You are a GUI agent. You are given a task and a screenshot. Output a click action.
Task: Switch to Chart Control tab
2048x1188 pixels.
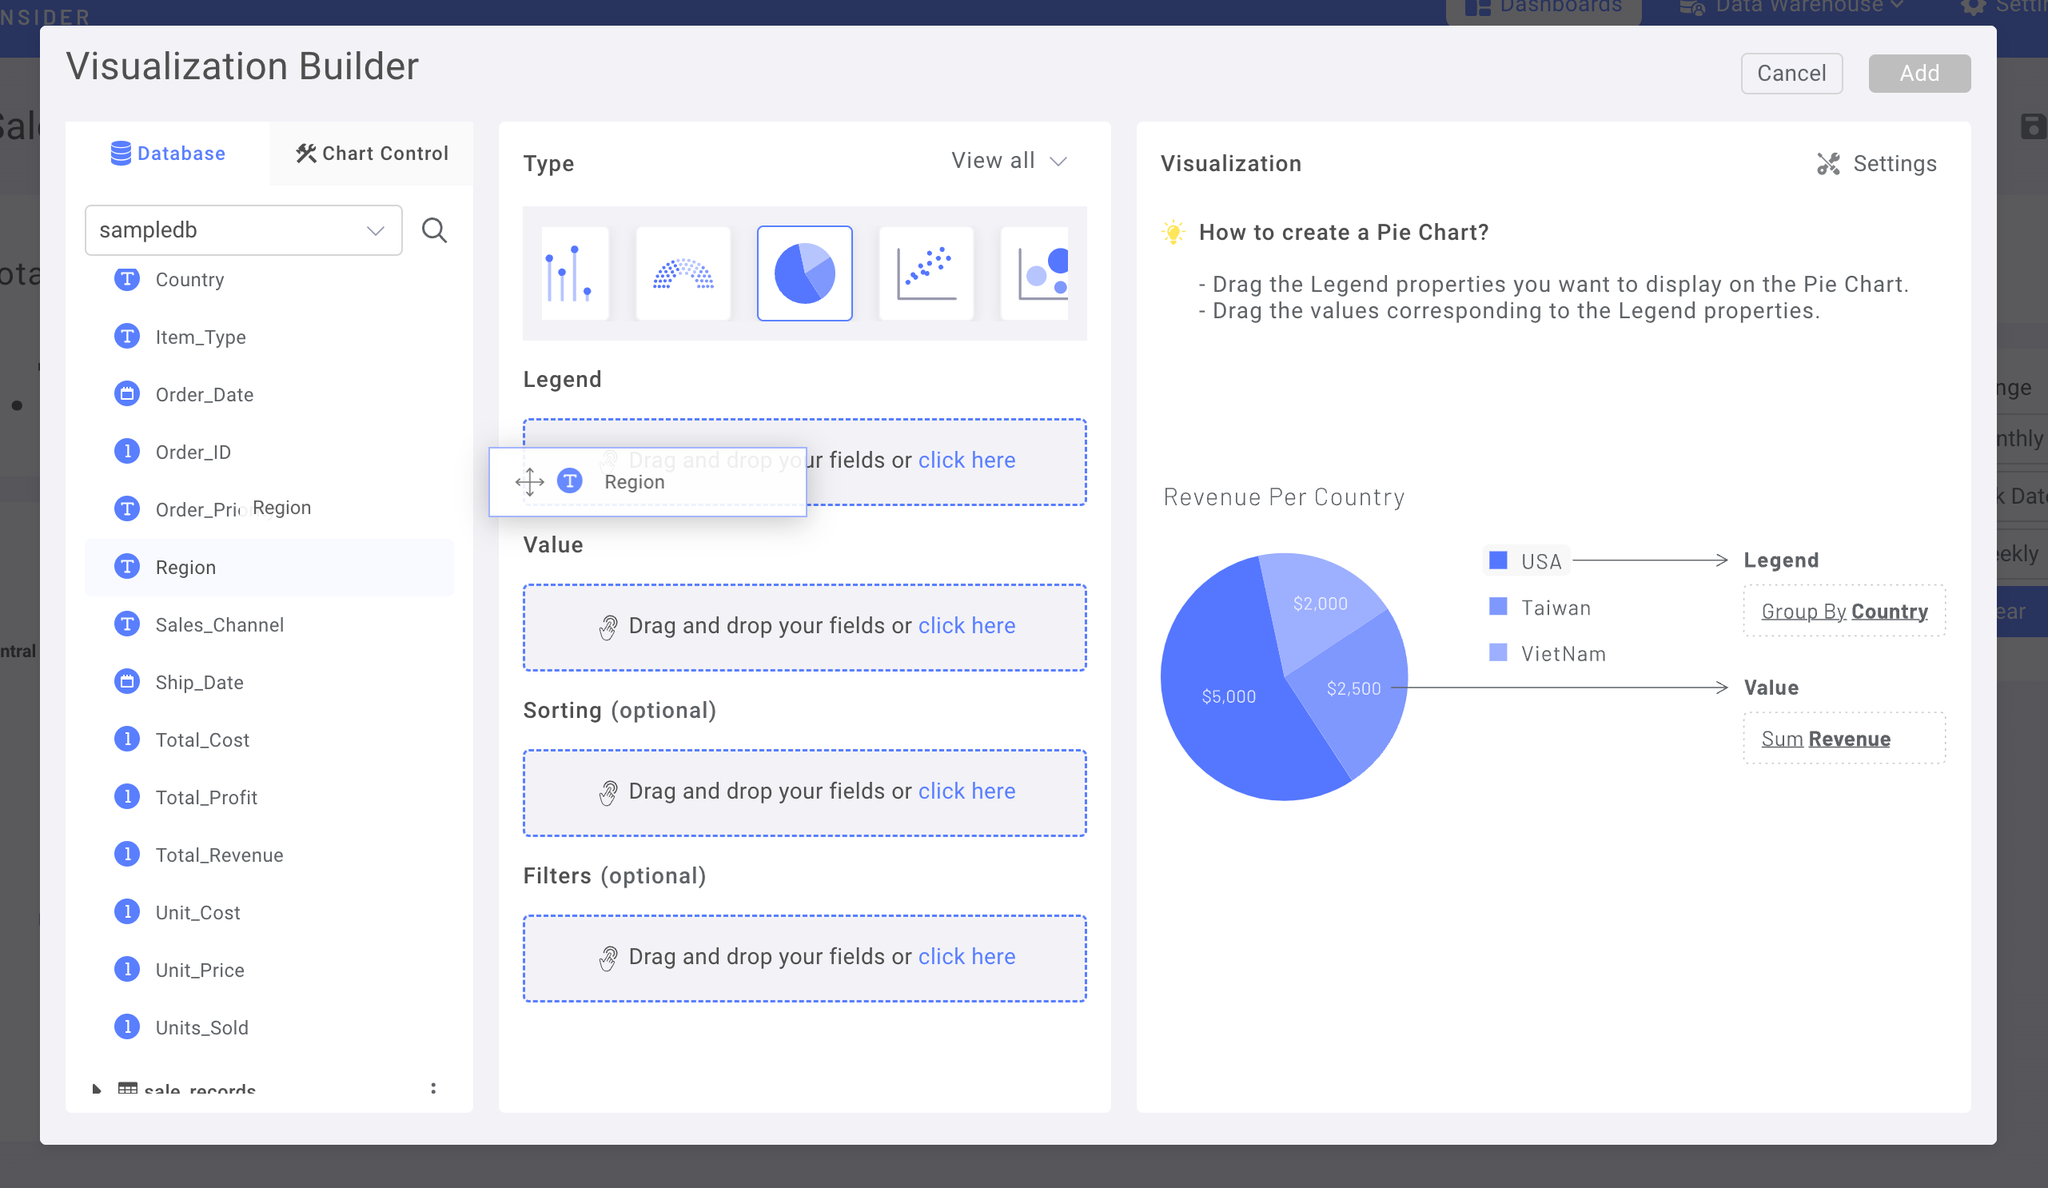[x=371, y=153]
